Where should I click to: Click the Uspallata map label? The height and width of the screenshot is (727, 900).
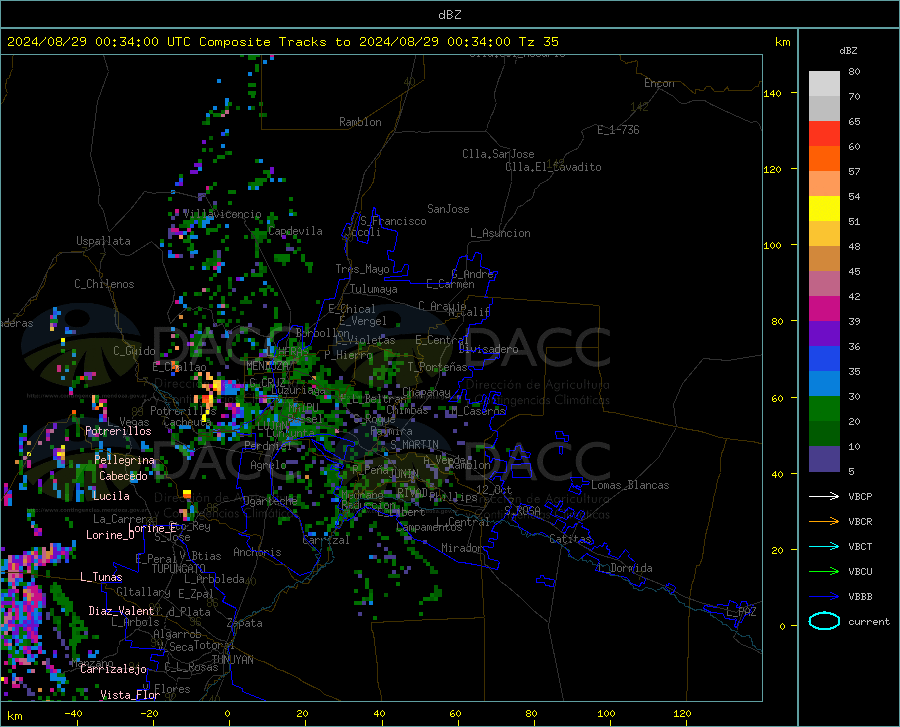(x=103, y=241)
